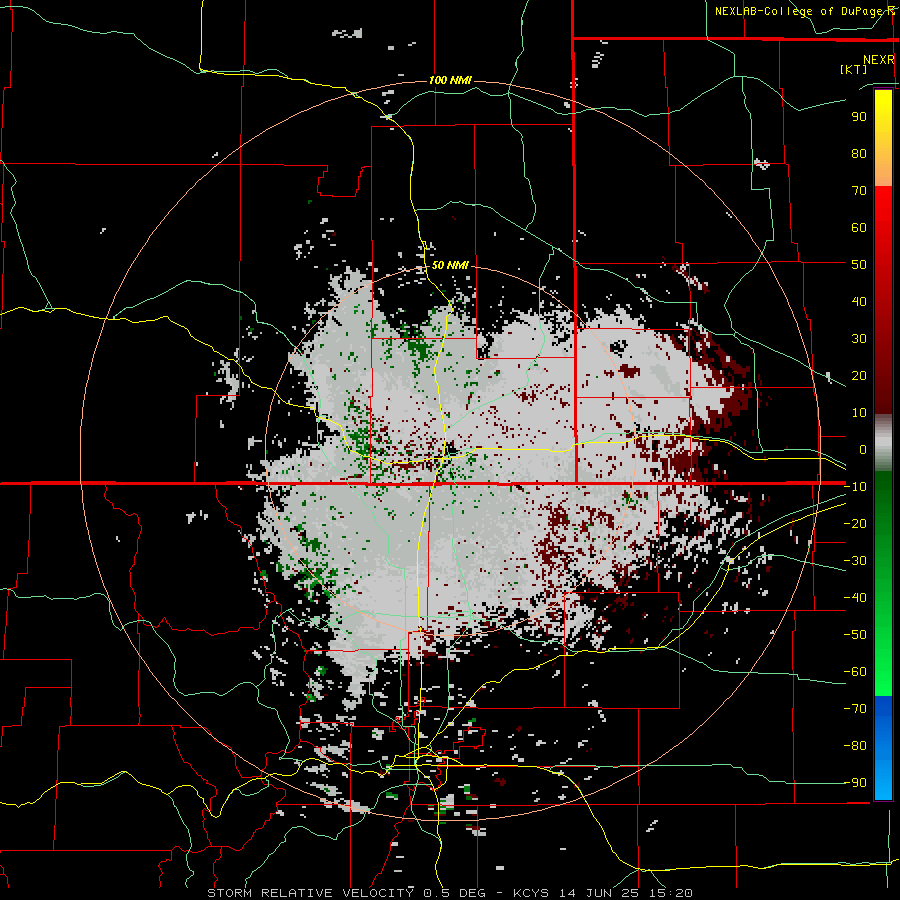Click the -90 scale value

[855, 783]
